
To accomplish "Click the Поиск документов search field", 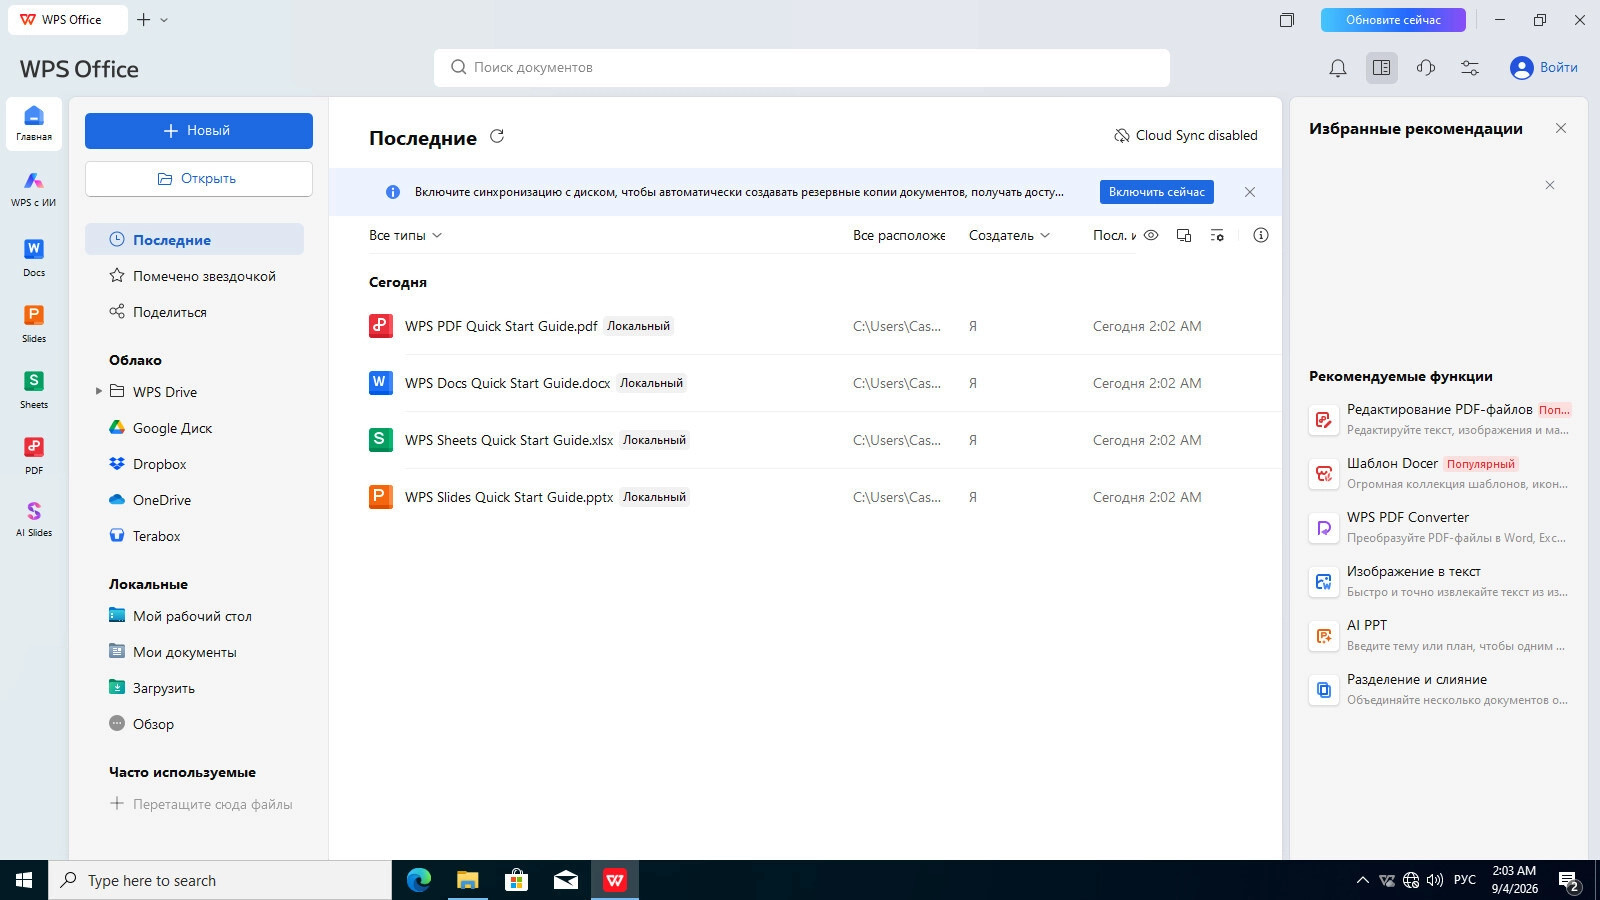I will pyautogui.click(x=802, y=67).
